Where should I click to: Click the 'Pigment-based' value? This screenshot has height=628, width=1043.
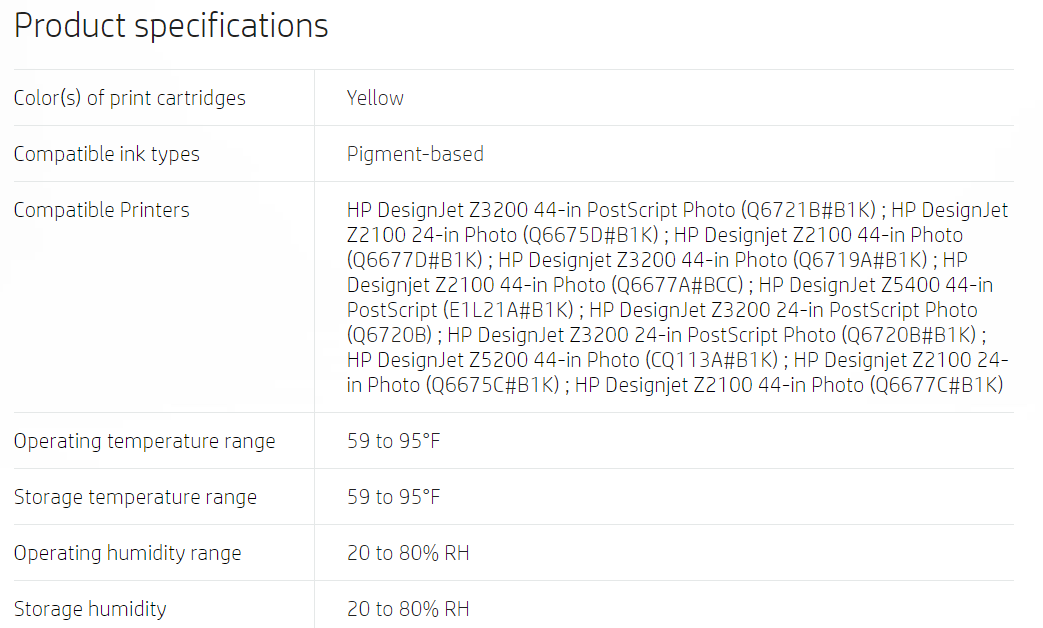point(415,154)
